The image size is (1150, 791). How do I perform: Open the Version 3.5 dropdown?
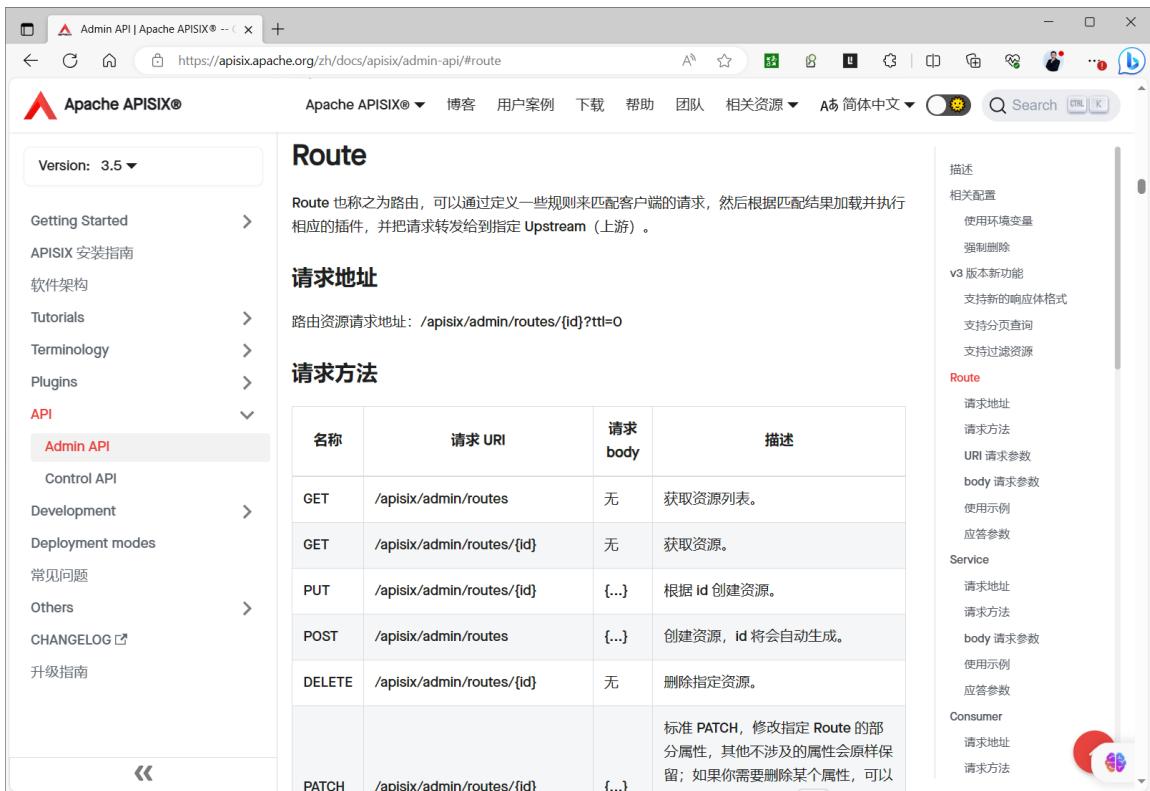143,166
